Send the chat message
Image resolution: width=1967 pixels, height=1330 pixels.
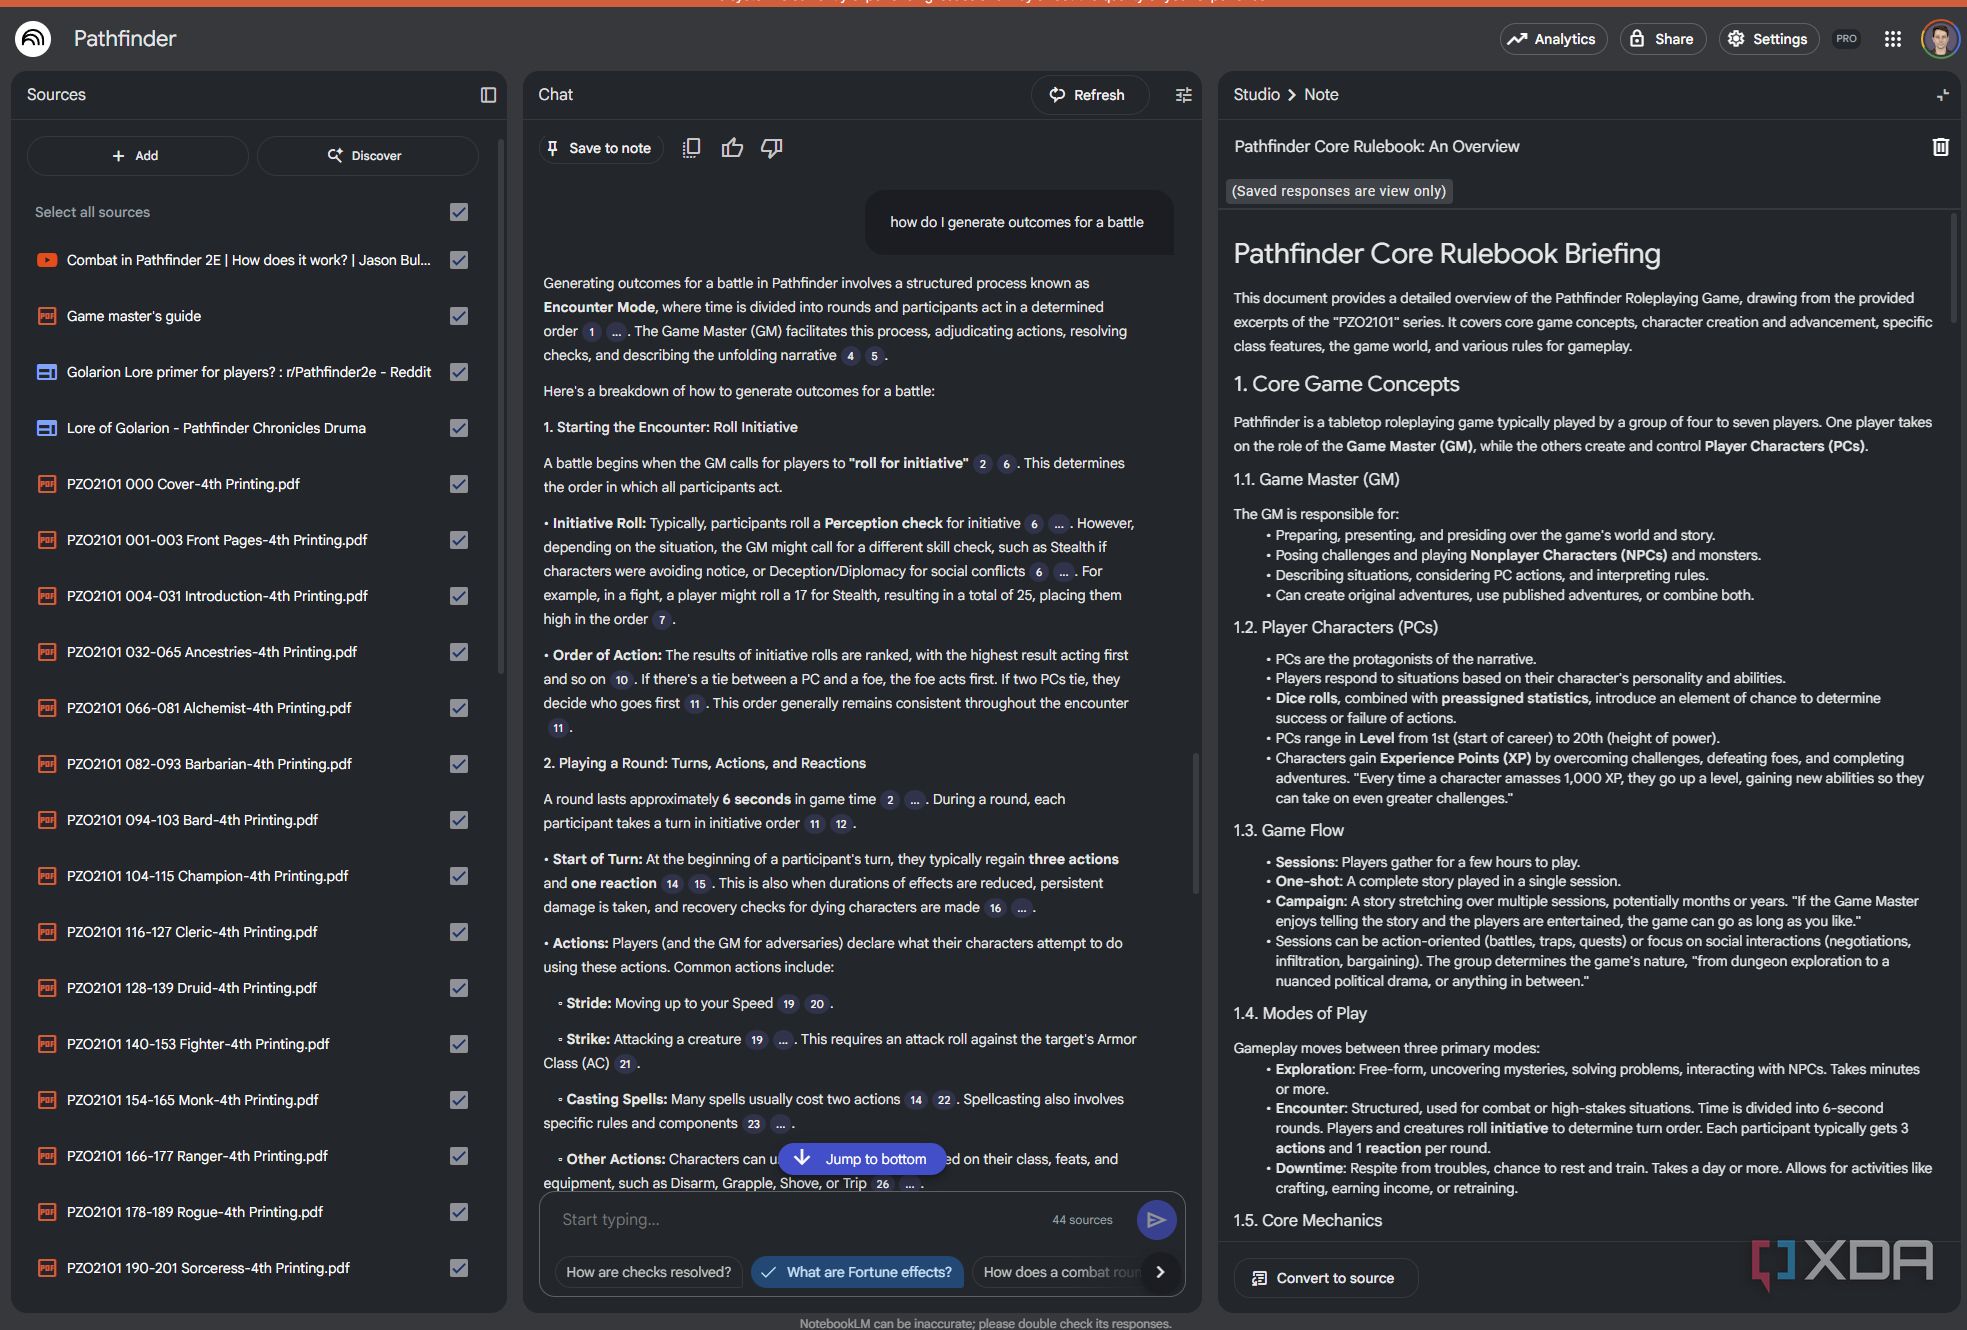pyautogui.click(x=1156, y=1220)
